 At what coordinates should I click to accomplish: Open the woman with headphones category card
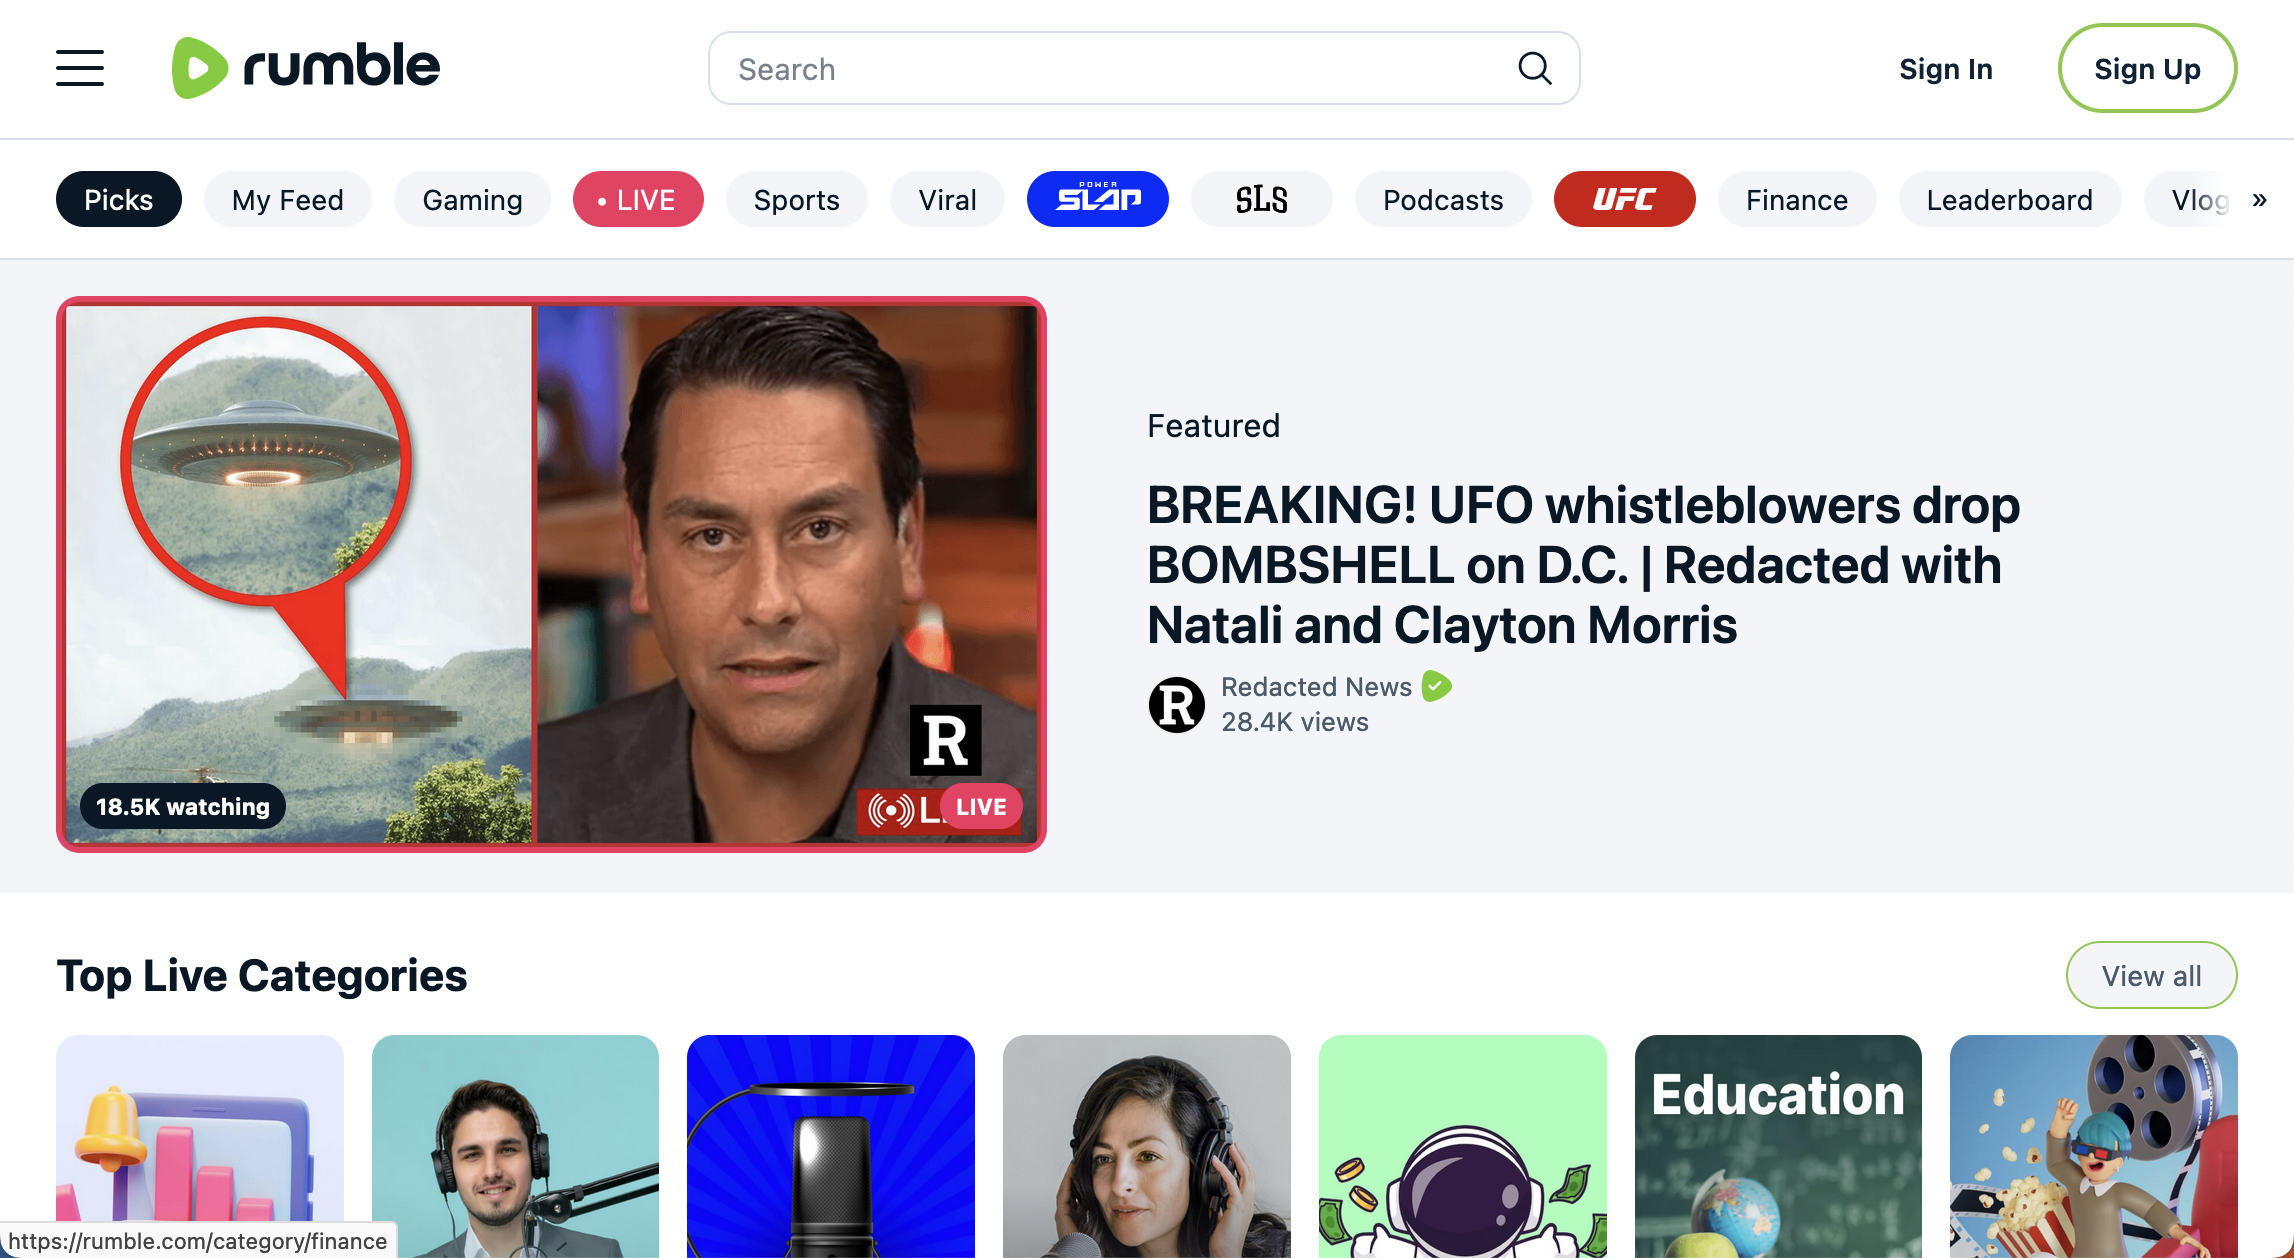point(1147,1146)
